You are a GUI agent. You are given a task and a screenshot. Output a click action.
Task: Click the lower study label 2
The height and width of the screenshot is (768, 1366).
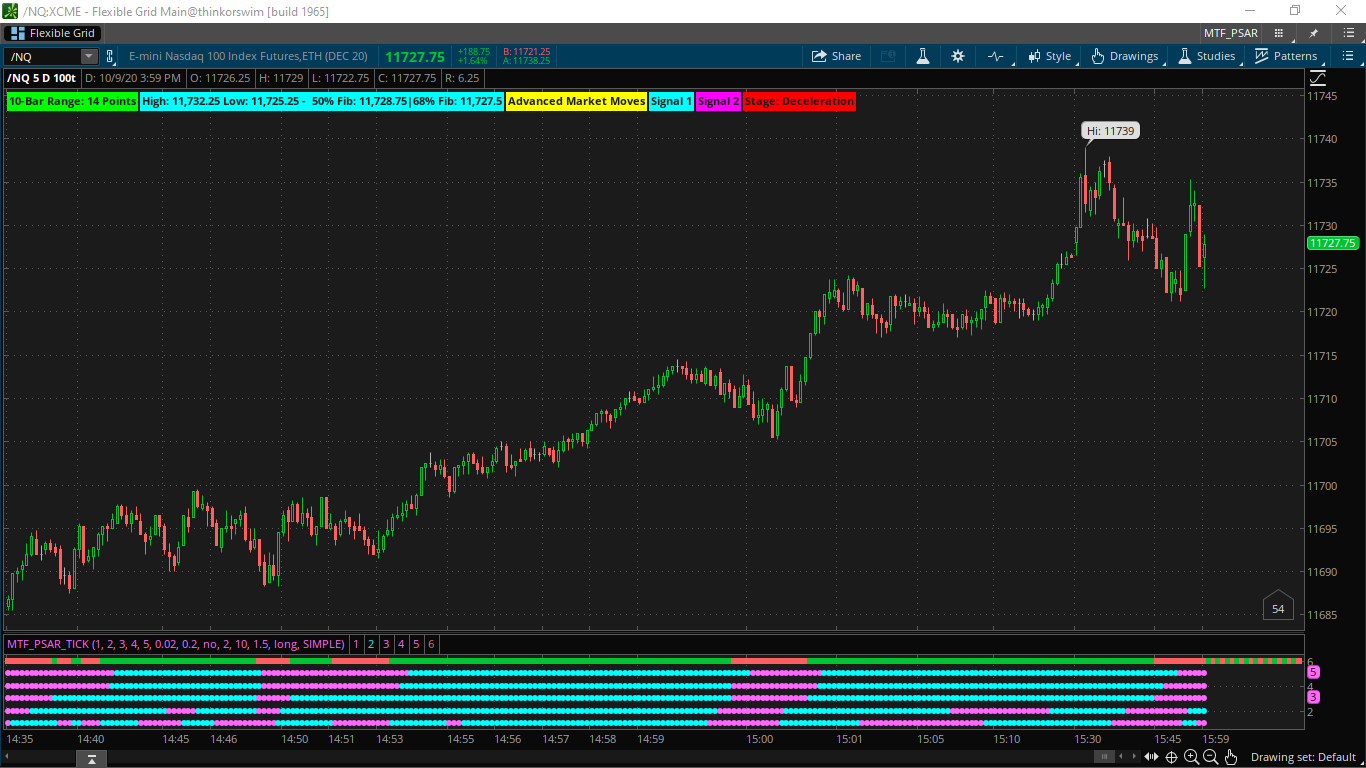371,644
